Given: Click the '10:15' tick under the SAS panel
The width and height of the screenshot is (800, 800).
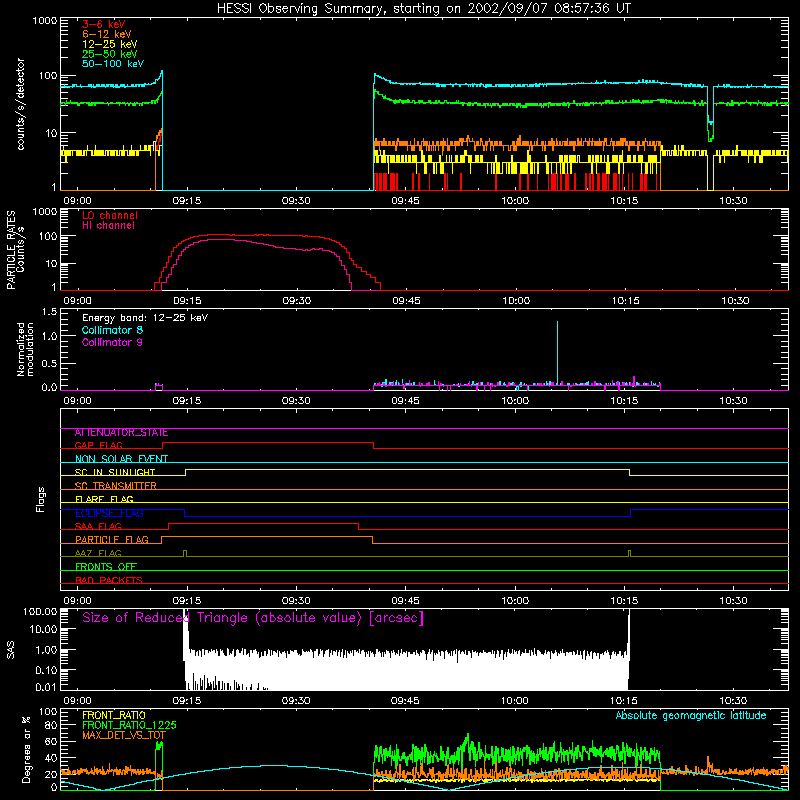Looking at the screenshot, I should (x=624, y=701).
